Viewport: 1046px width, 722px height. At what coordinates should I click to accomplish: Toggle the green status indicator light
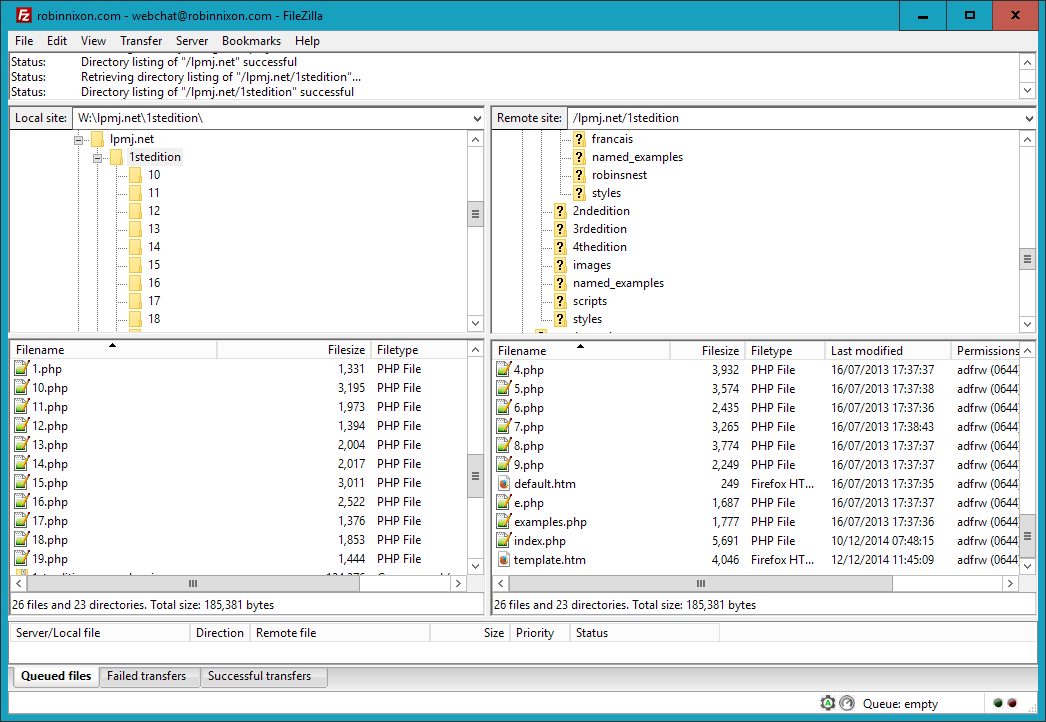(x=997, y=704)
